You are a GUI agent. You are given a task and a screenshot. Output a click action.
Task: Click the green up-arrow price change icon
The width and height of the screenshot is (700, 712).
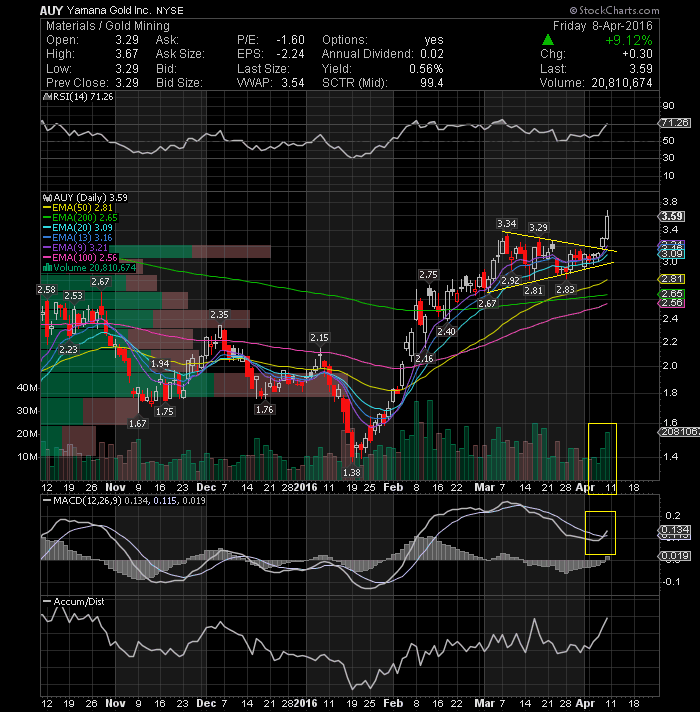[x=548, y=40]
